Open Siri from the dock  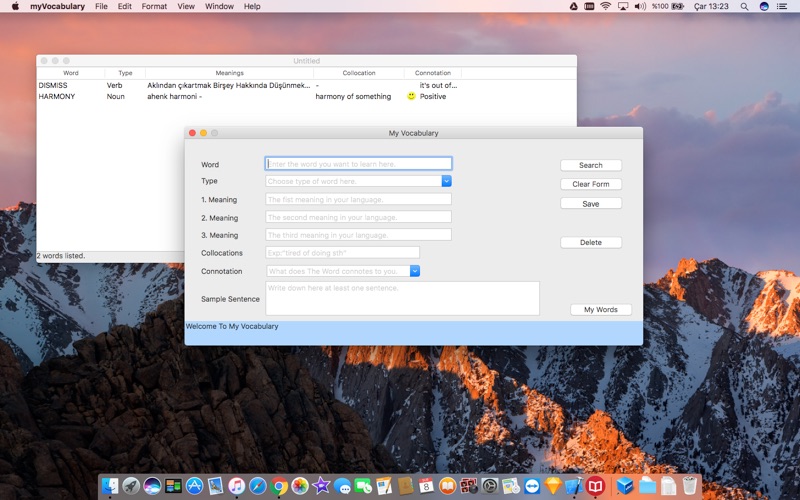pos(152,486)
